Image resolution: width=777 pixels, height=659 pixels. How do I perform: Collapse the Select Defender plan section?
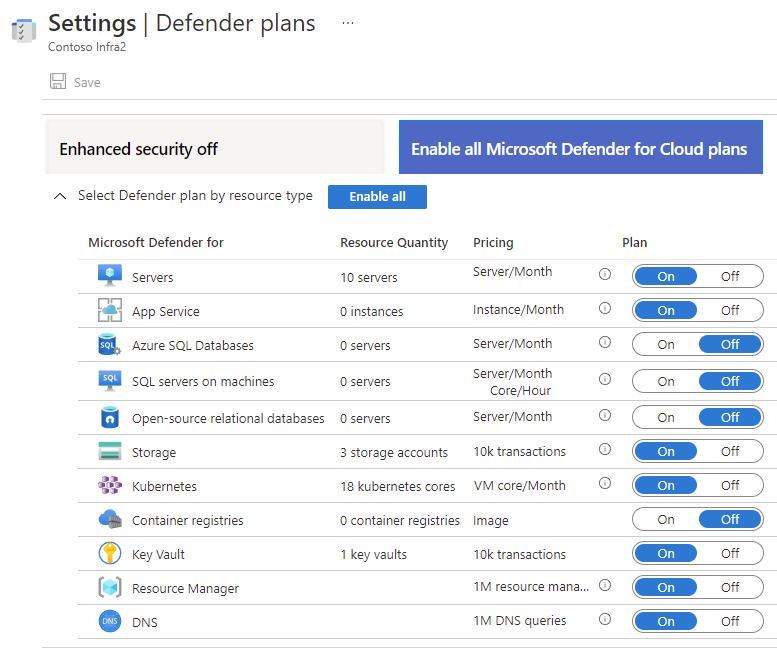point(60,197)
